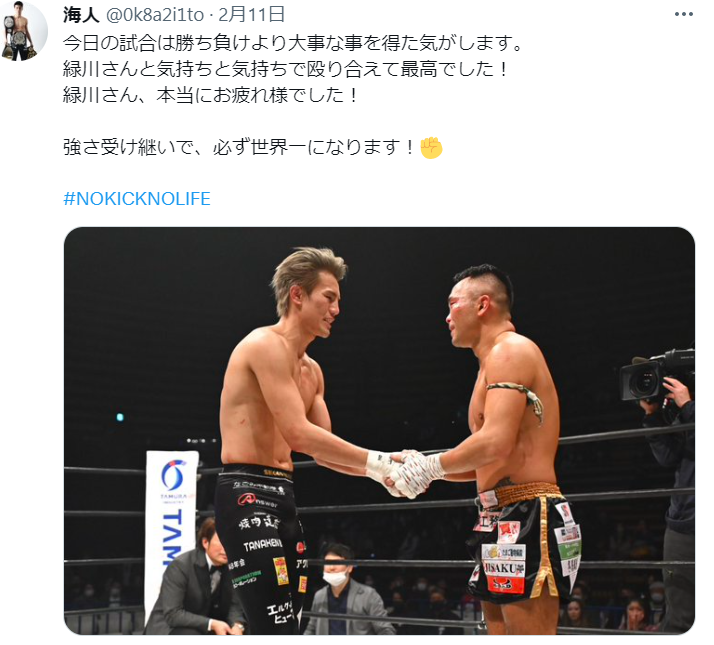Open the tweet timestamp 2月11日
714x645 pixels.
(251, 15)
